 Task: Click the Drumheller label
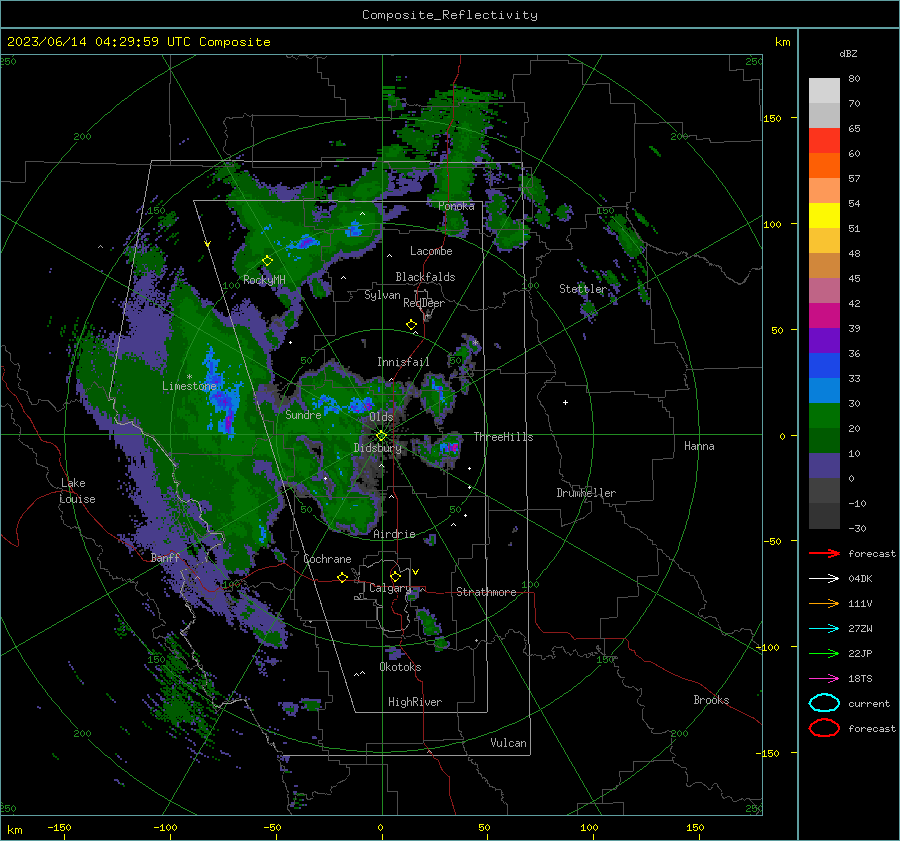[x=586, y=493]
